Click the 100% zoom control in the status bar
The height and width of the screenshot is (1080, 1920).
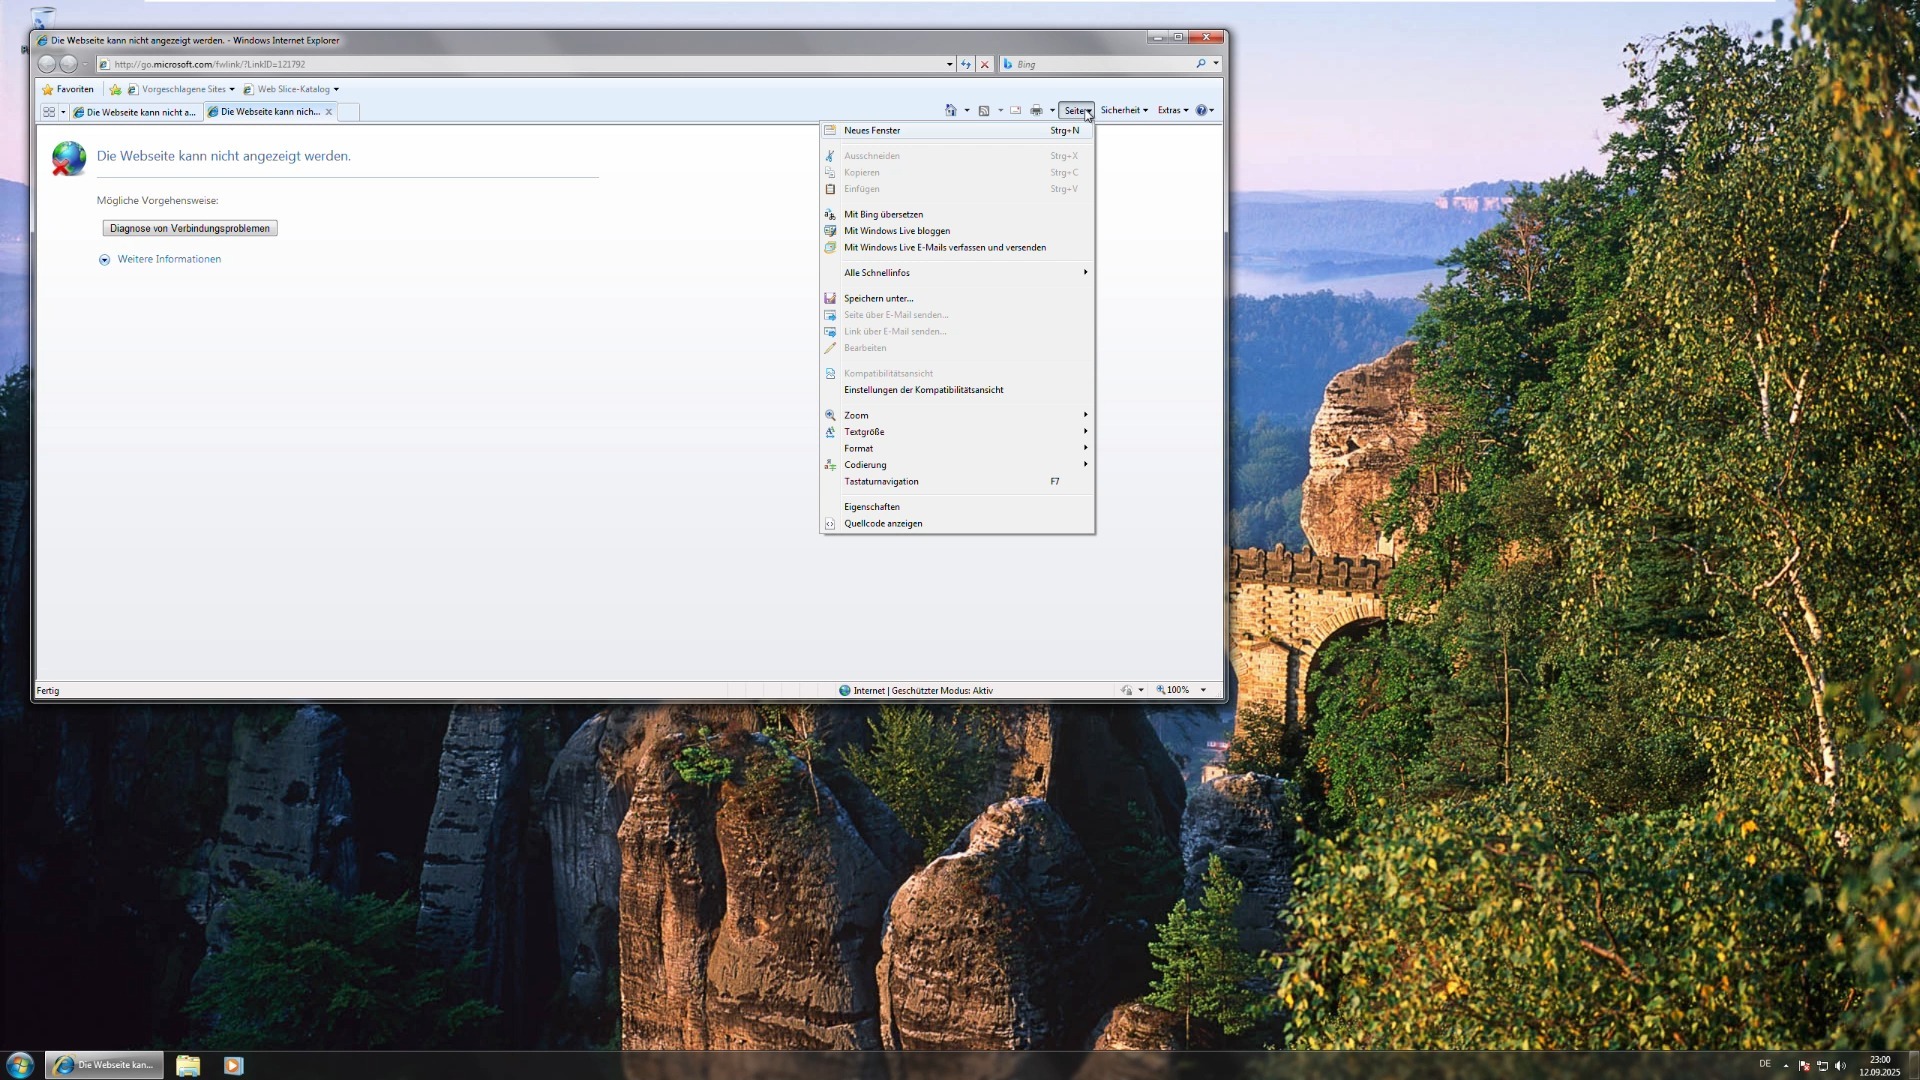[x=1178, y=690]
